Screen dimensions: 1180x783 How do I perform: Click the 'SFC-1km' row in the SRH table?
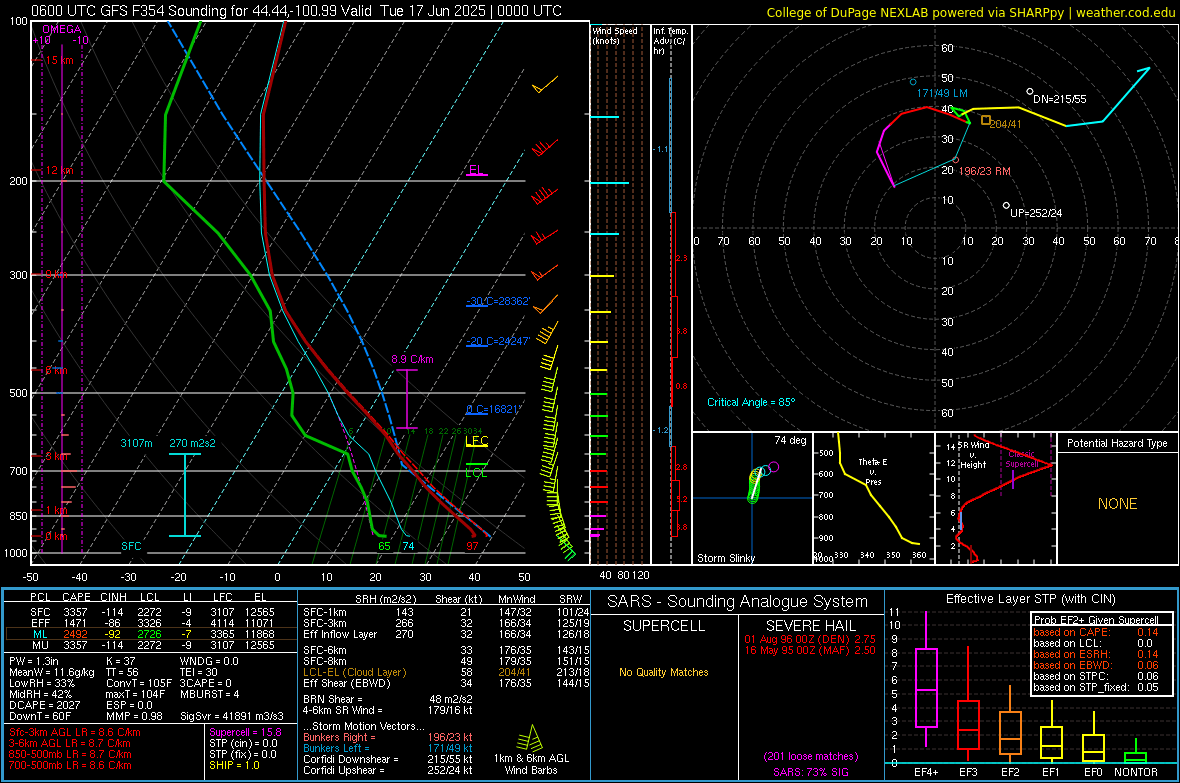click(444, 612)
